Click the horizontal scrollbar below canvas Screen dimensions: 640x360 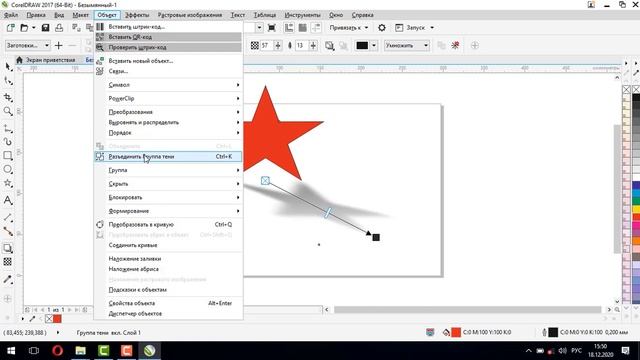[467, 310]
